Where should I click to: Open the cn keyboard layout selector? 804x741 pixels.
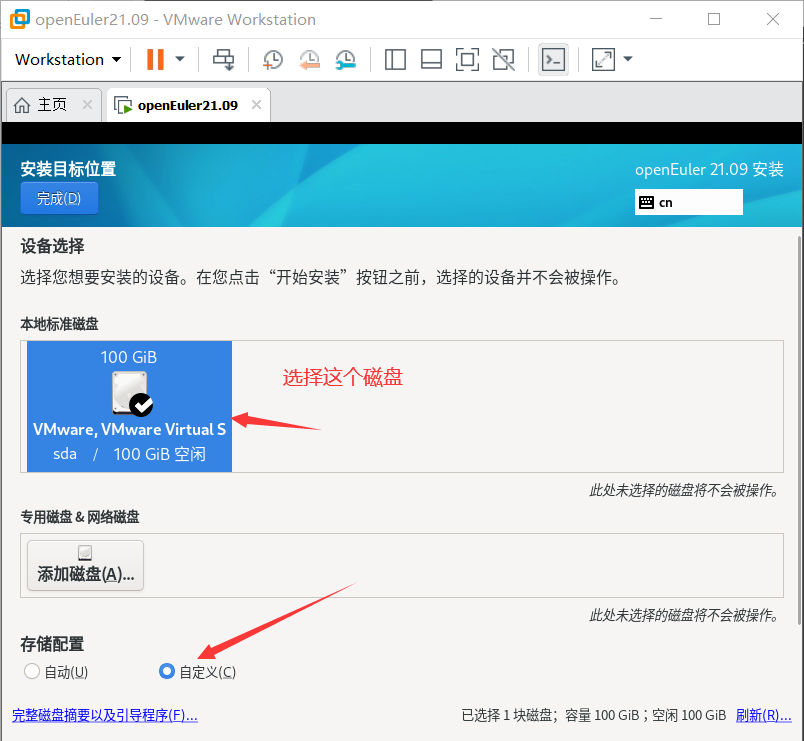click(689, 202)
